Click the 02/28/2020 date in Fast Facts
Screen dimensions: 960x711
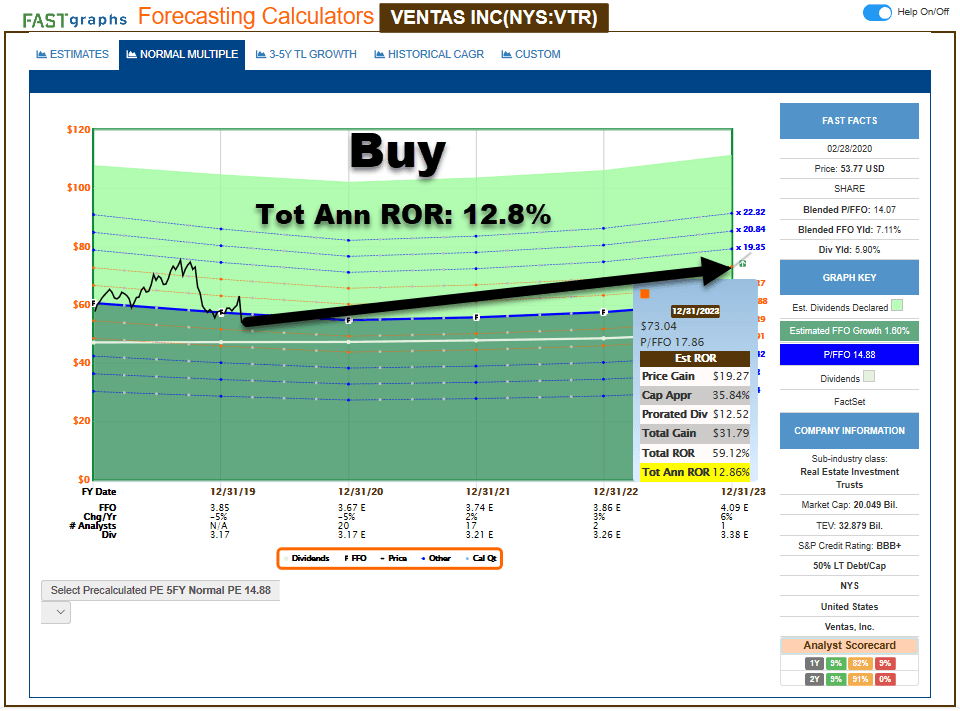tap(849, 149)
